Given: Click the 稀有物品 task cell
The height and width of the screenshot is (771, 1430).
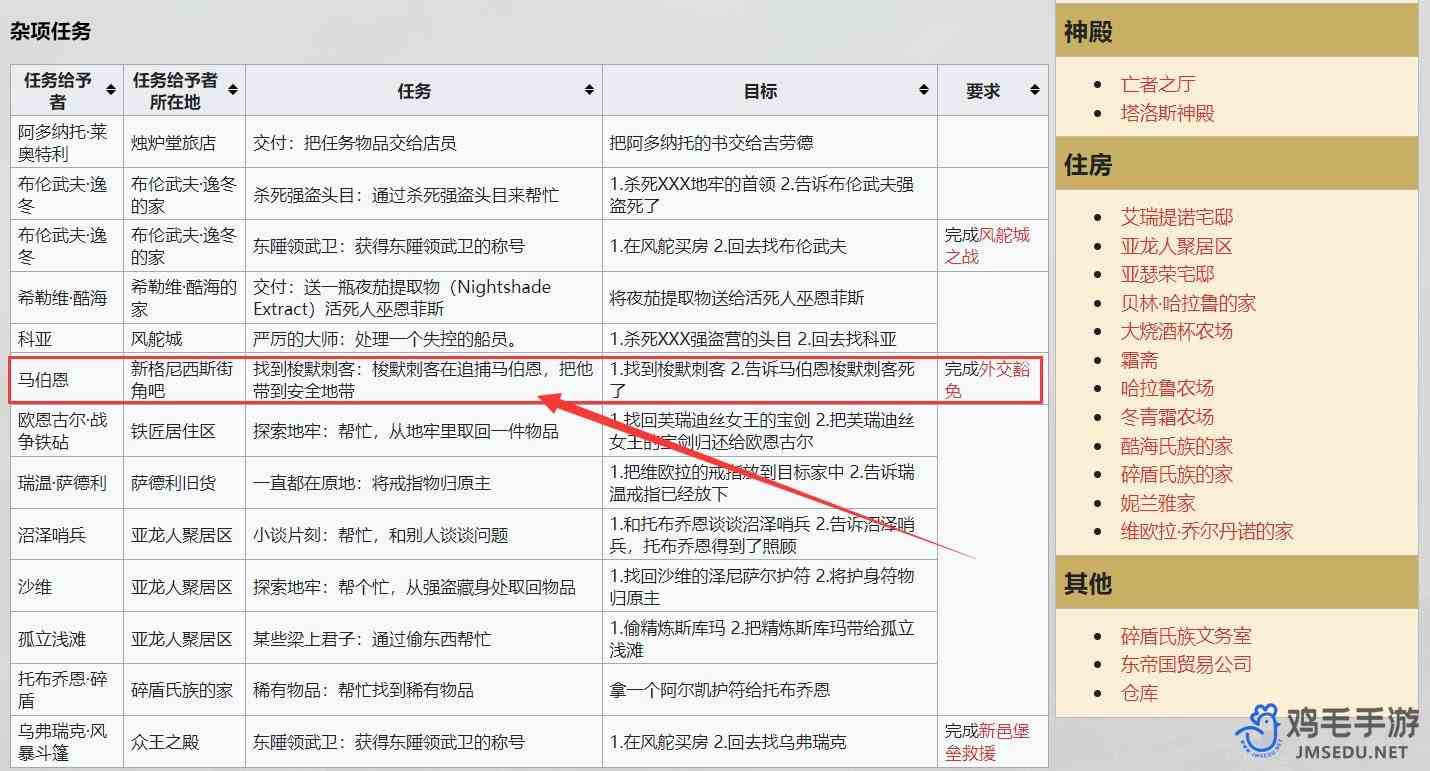Looking at the screenshot, I should coord(423,690).
